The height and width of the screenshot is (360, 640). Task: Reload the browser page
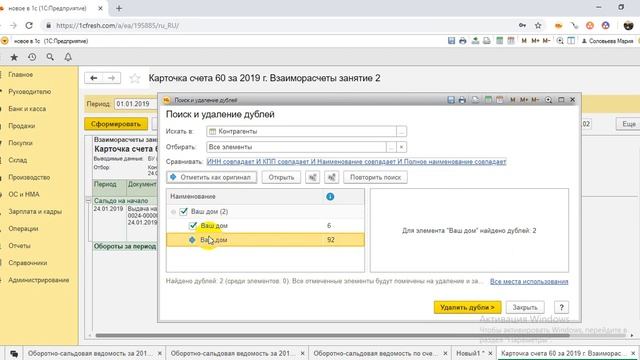(29, 25)
